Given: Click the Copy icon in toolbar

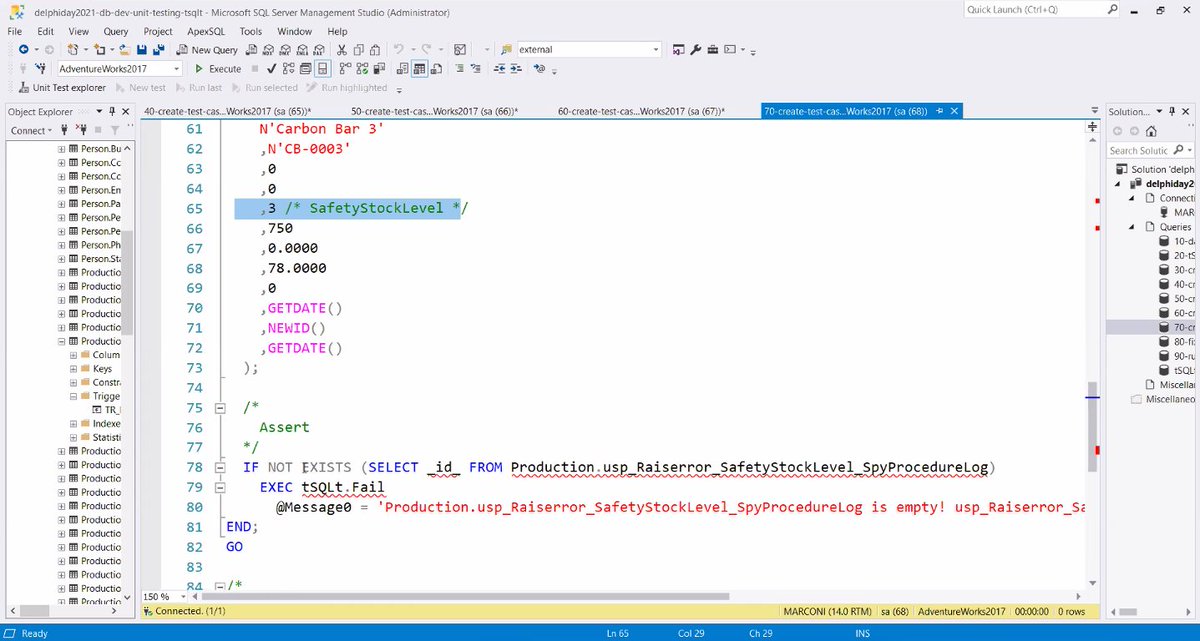Looking at the screenshot, I should click(359, 49).
